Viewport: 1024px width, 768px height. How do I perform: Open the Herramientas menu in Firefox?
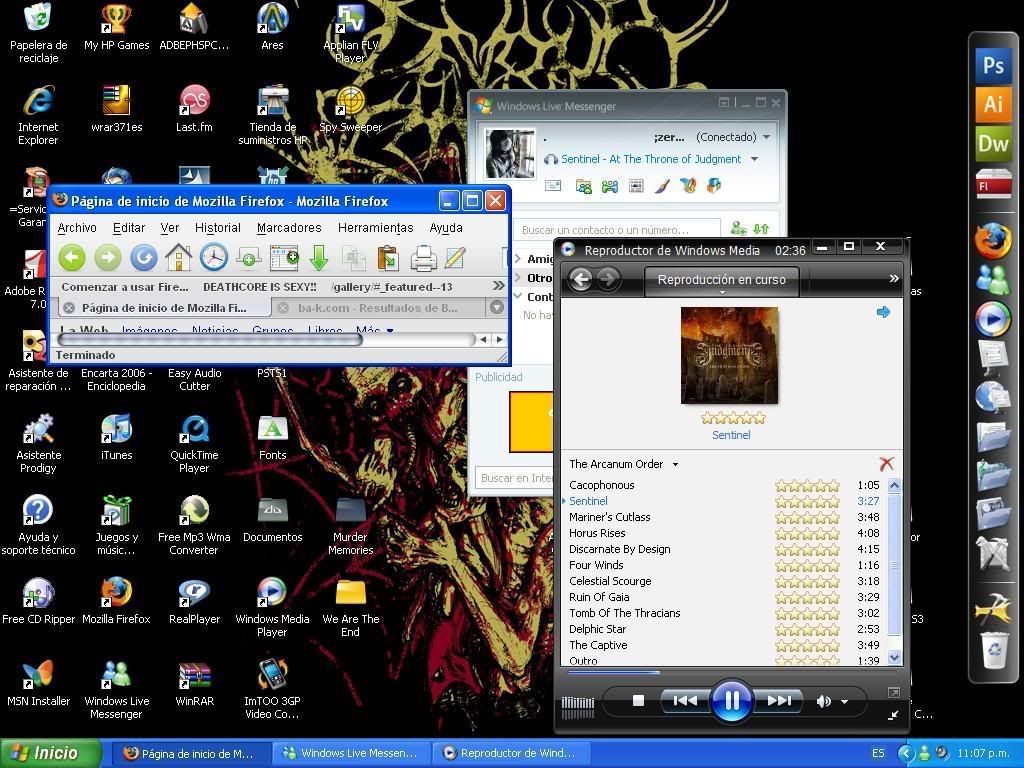point(376,228)
